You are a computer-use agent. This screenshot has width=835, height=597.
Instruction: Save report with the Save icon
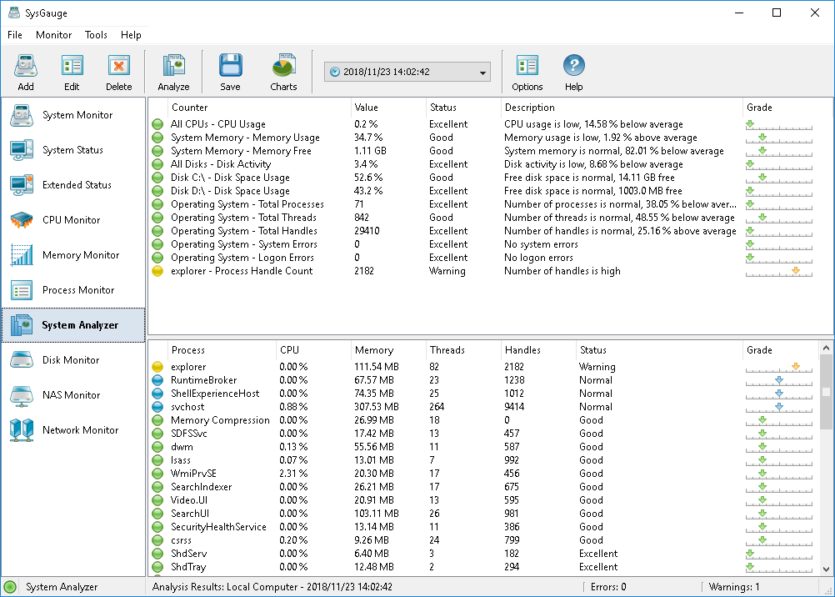point(231,67)
